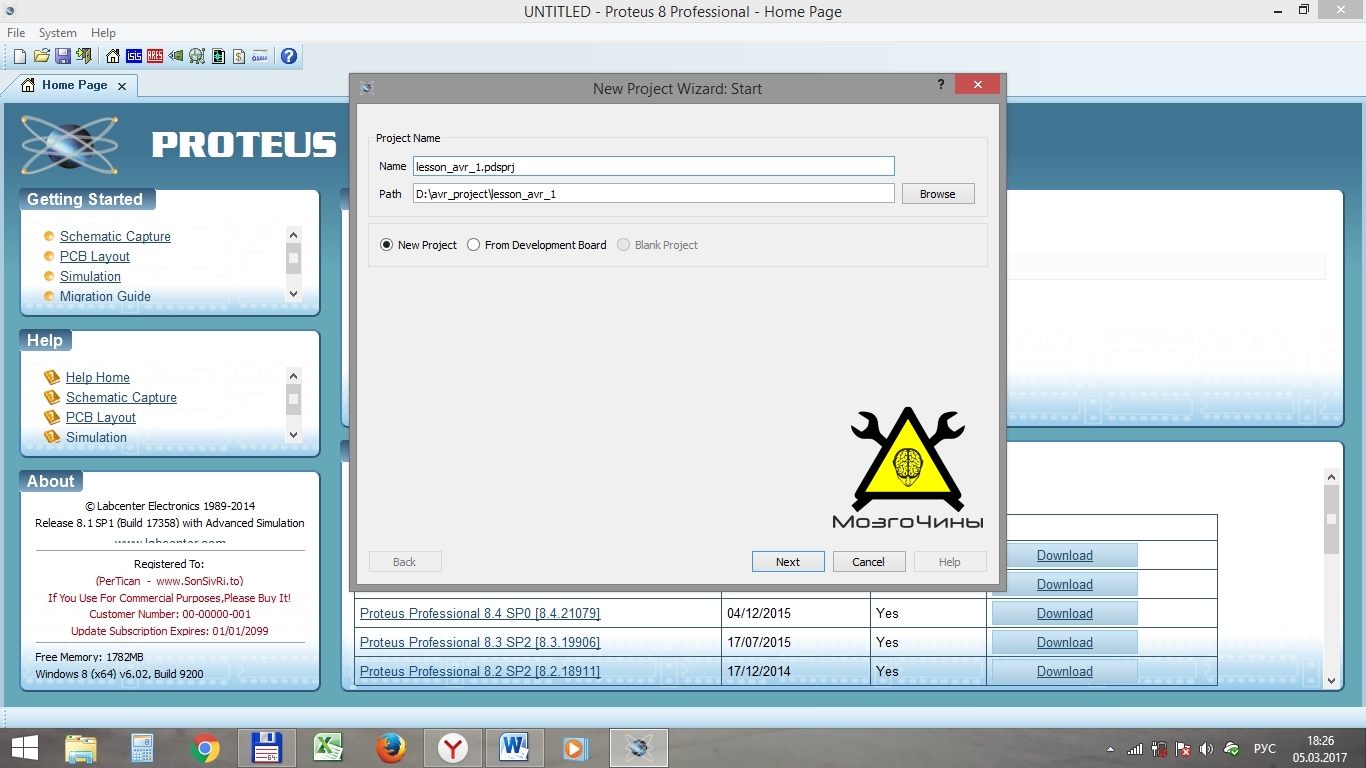Viewport: 1366px width, 768px height.
Task: Show hidden tray icons arrow
Action: 1111,749
